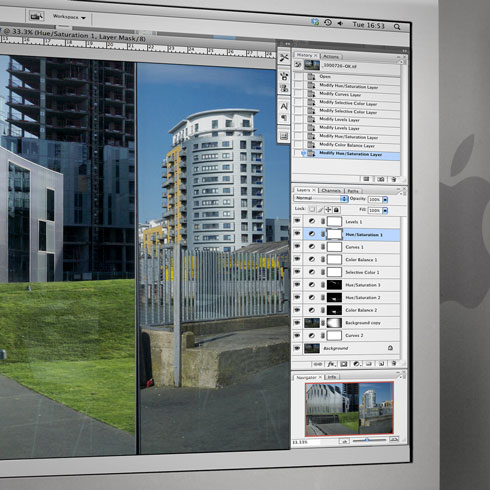Toggle lock transparent pixels

click(x=312, y=209)
